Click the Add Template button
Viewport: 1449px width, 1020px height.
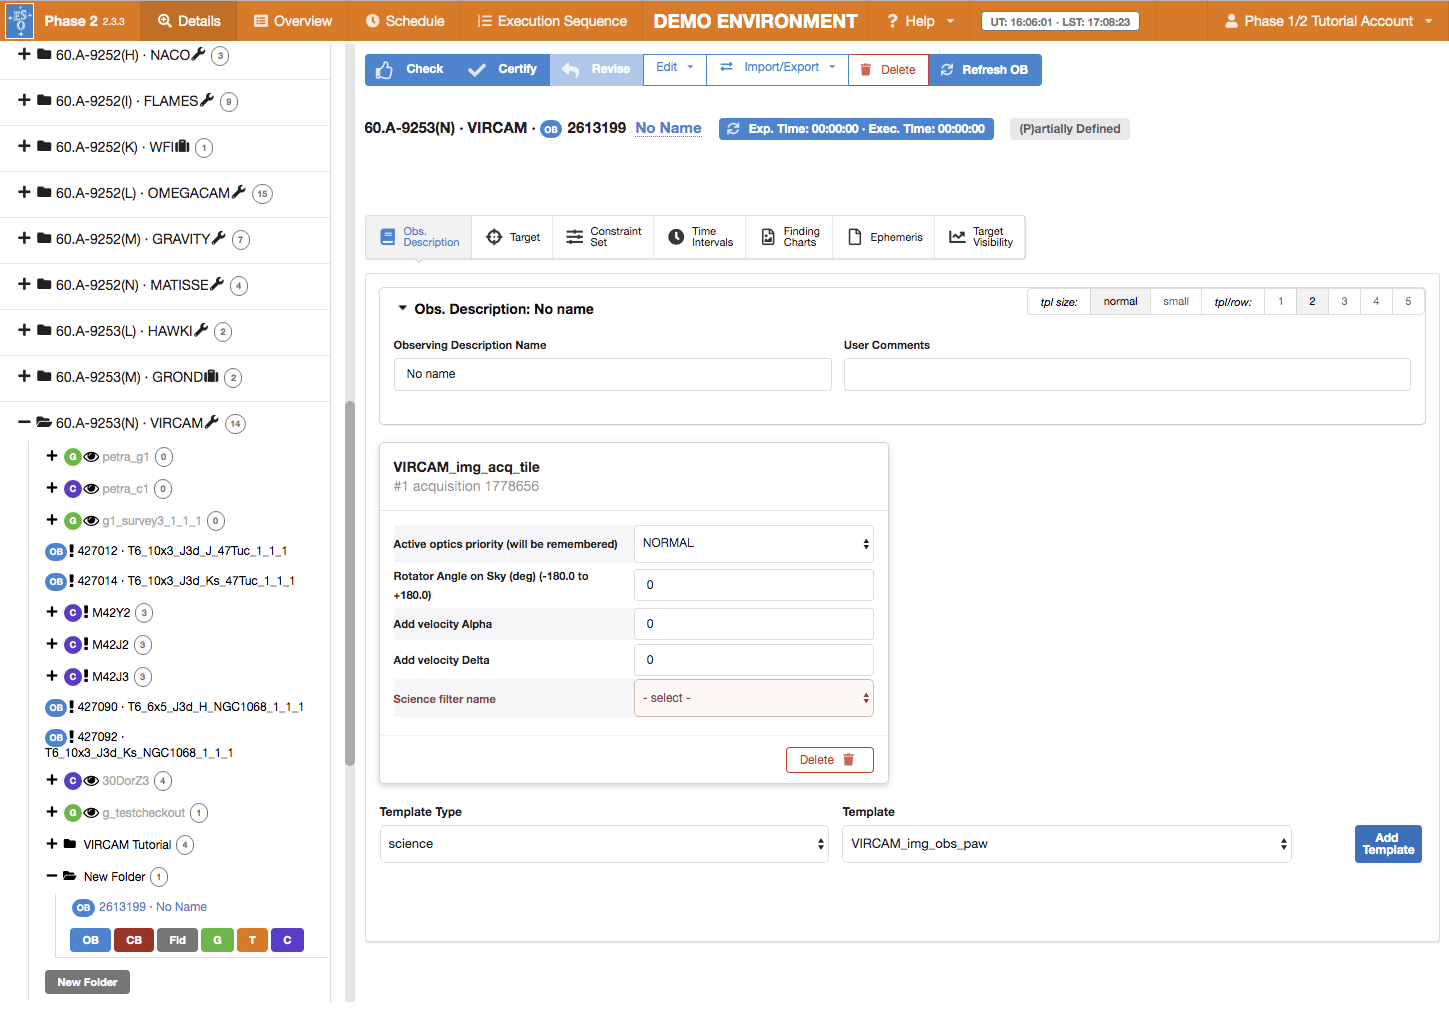point(1388,844)
